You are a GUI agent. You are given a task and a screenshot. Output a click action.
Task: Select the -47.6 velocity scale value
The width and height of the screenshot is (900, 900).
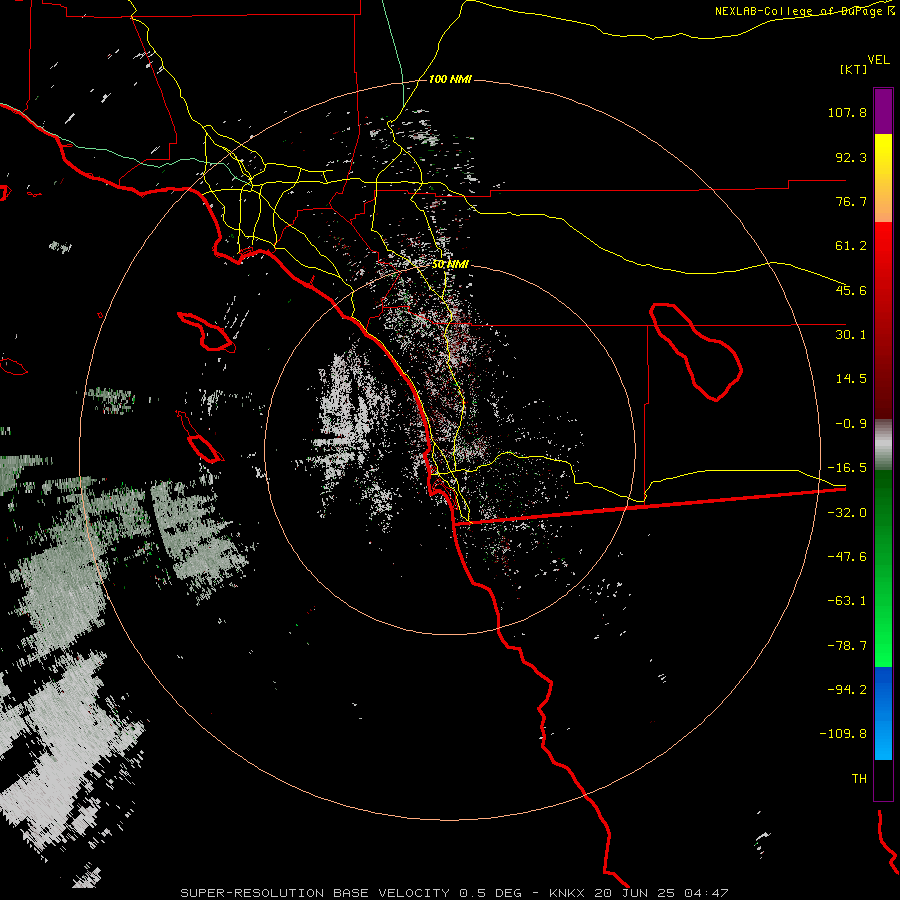pyautogui.click(x=847, y=557)
